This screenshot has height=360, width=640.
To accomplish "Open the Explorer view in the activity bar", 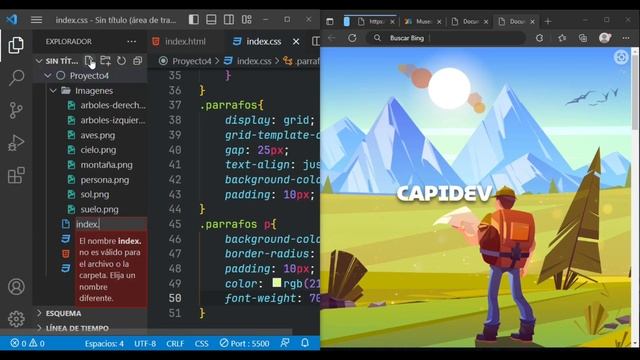I will point(16,45).
